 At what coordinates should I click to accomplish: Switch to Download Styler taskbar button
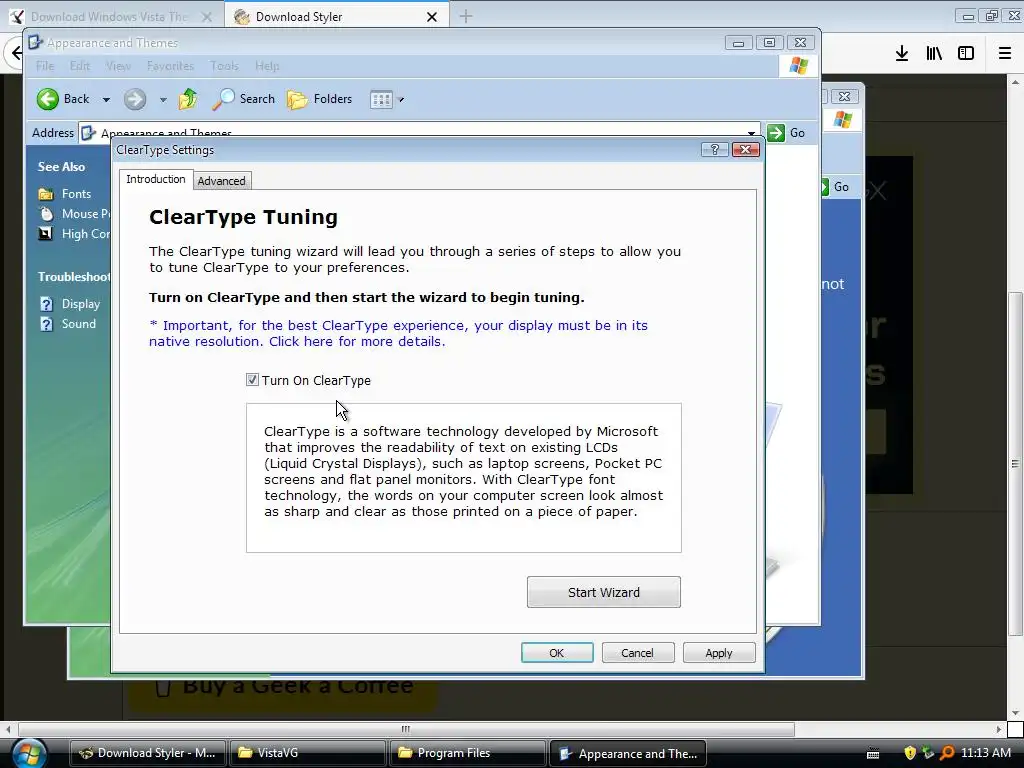point(148,753)
